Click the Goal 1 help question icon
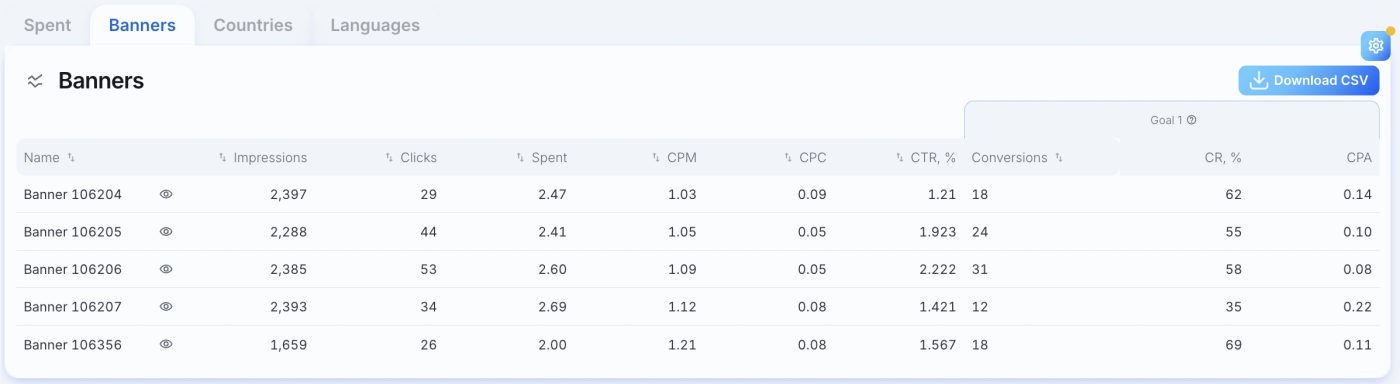Image resolution: width=1400 pixels, height=384 pixels. 1191,120
